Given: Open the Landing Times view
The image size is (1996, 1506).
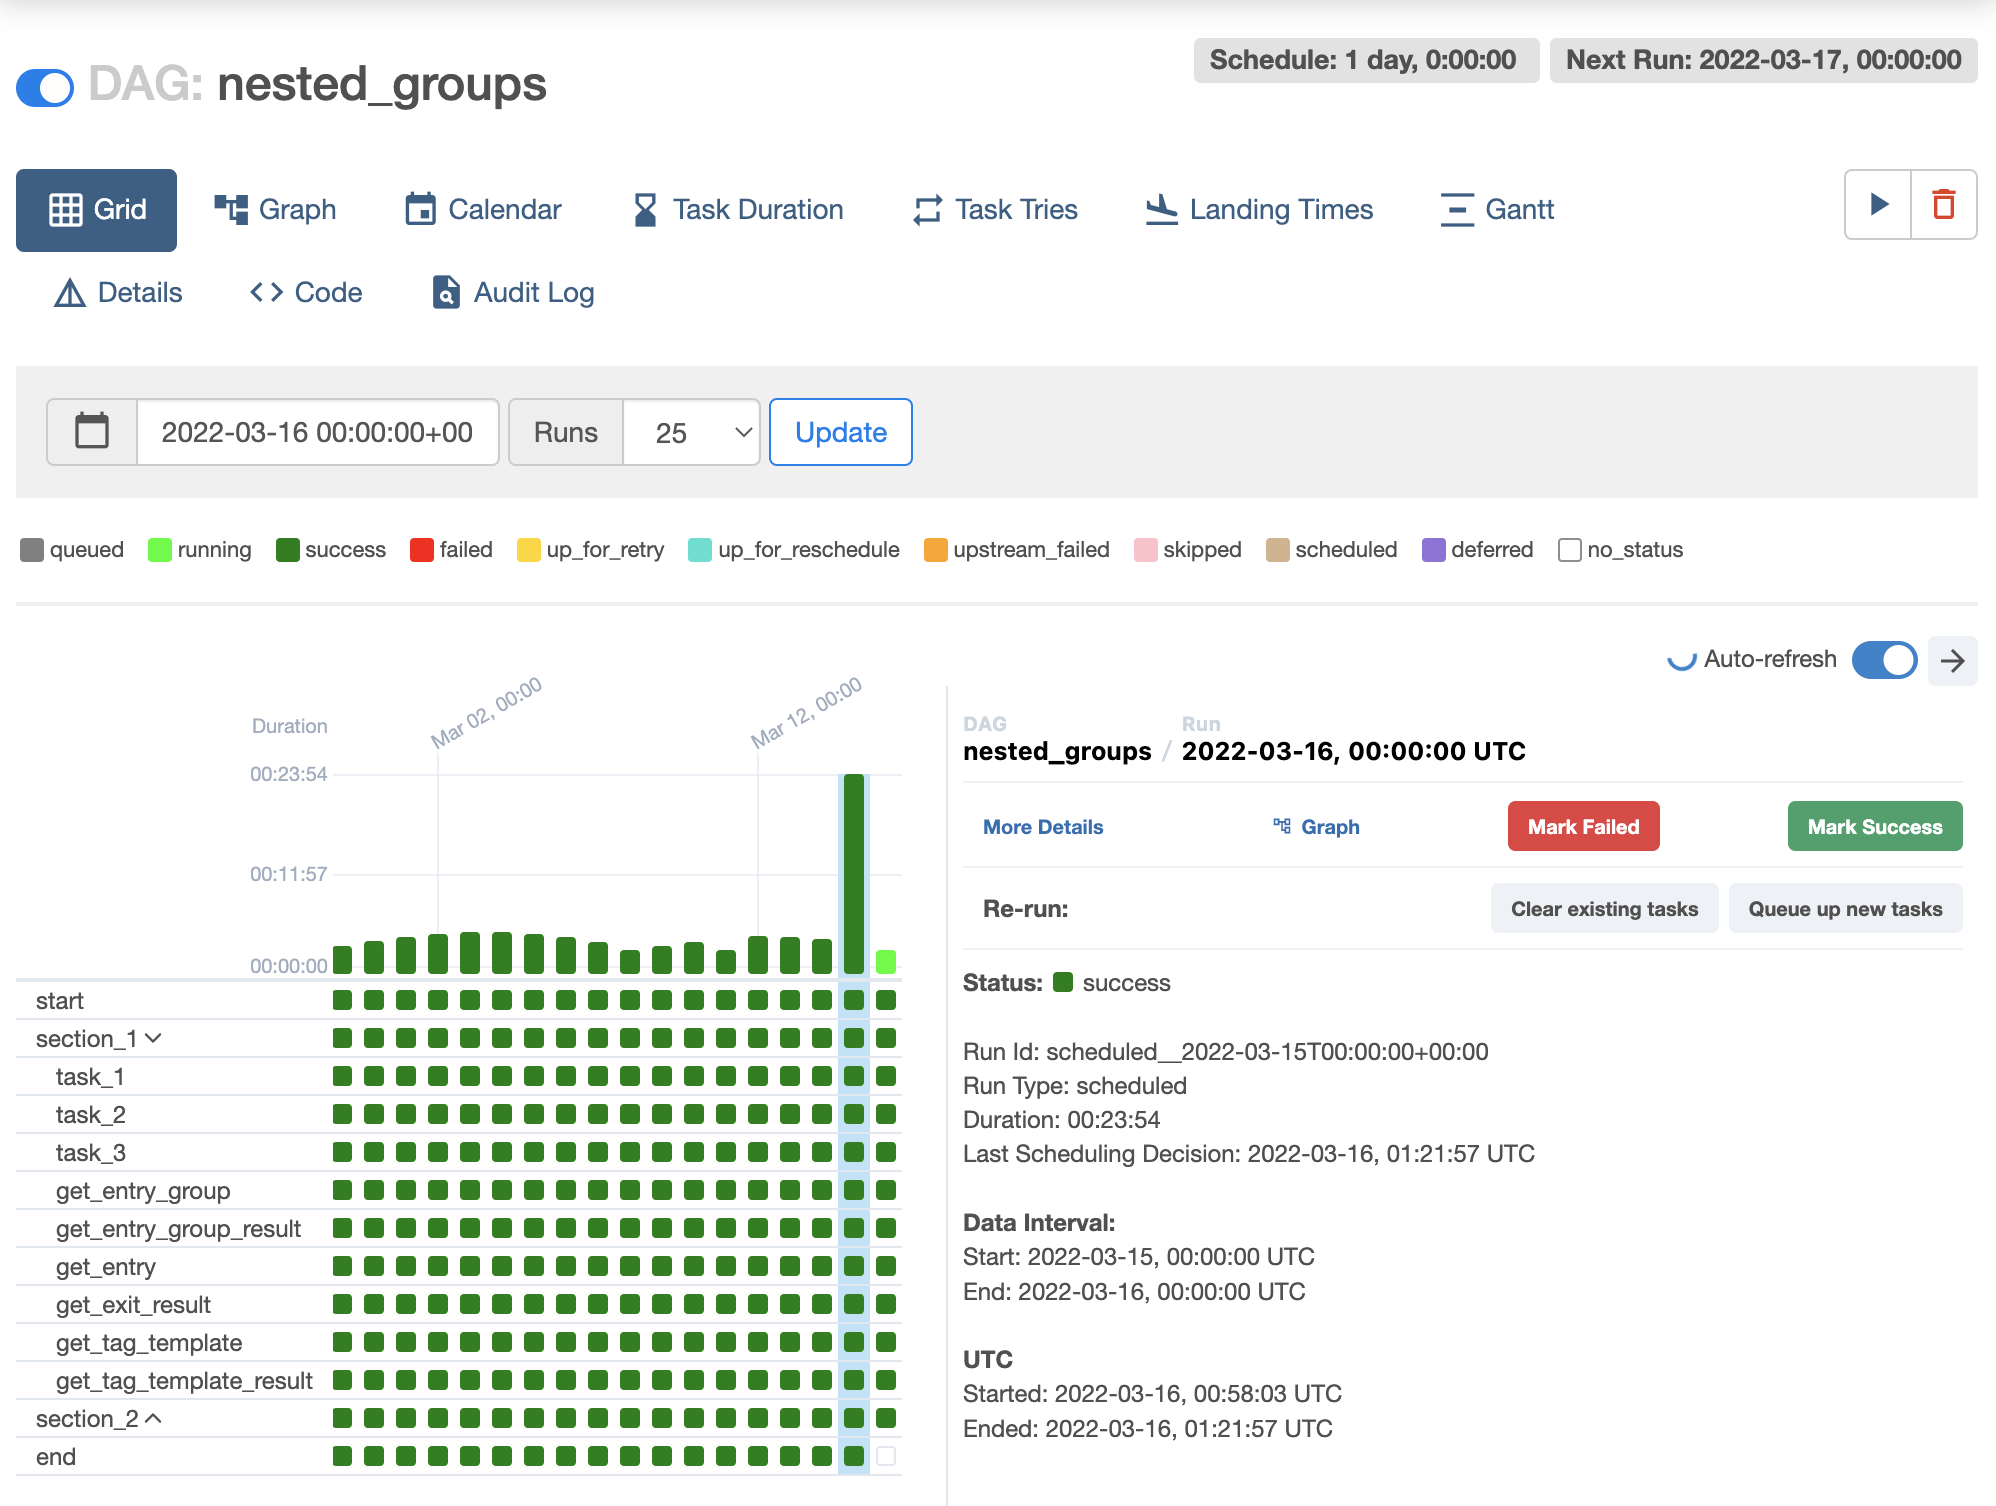Looking at the screenshot, I should pos(1259,209).
